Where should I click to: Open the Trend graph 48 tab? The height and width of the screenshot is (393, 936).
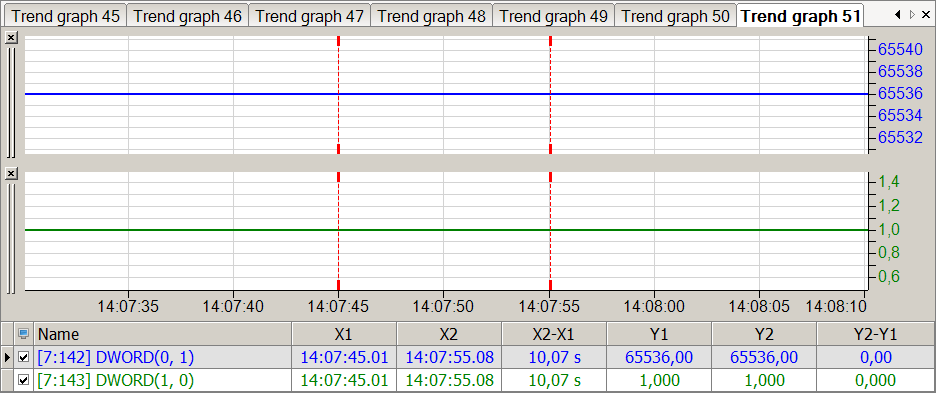point(432,16)
